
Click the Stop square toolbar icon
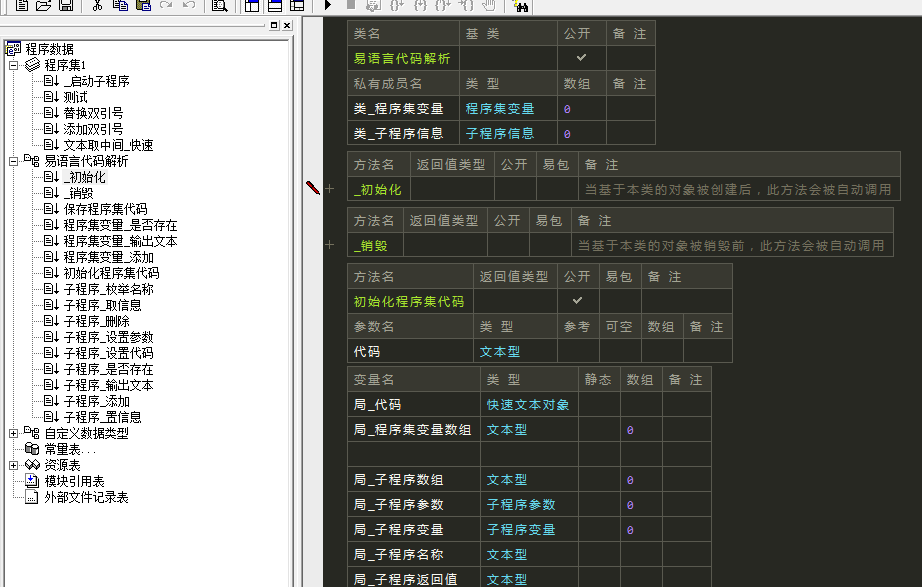click(x=350, y=5)
